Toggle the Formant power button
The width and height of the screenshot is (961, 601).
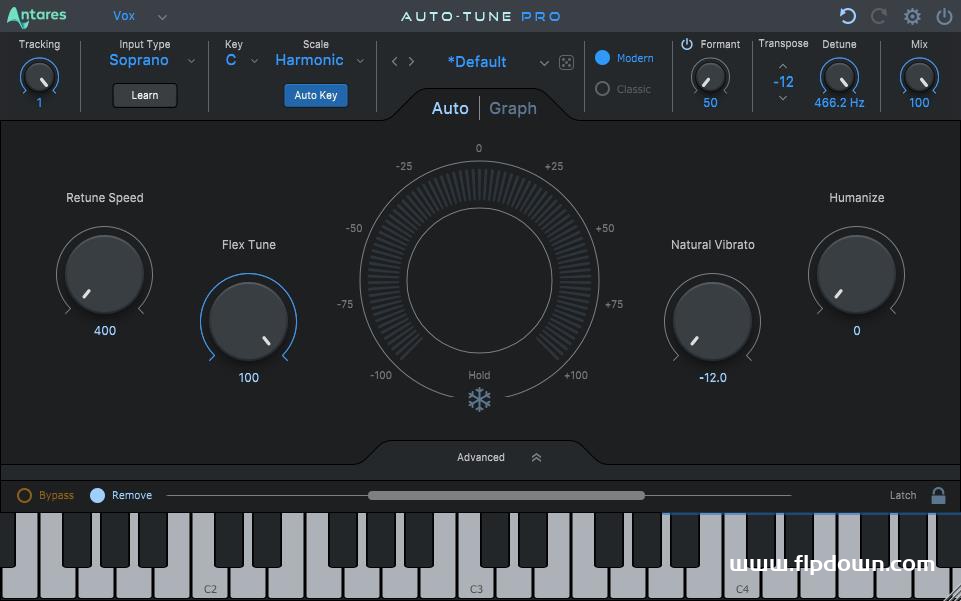pyautogui.click(x=687, y=44)
